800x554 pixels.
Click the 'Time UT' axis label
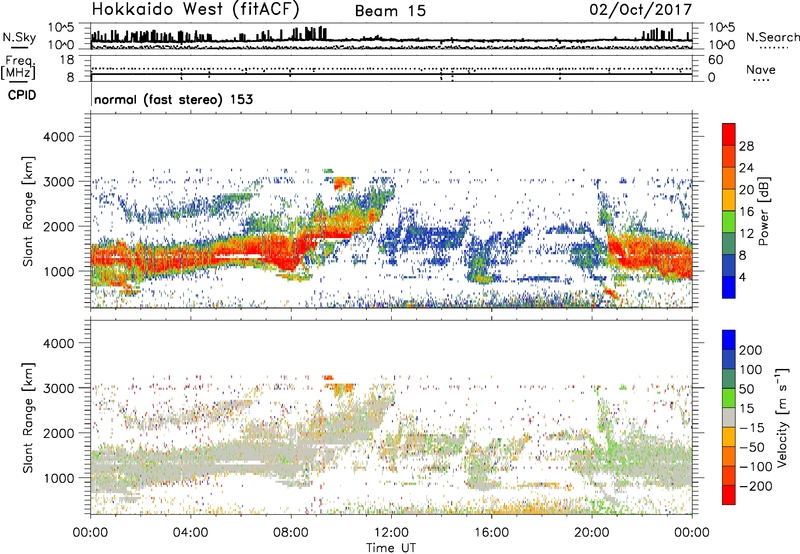click(x=391, y=547)
